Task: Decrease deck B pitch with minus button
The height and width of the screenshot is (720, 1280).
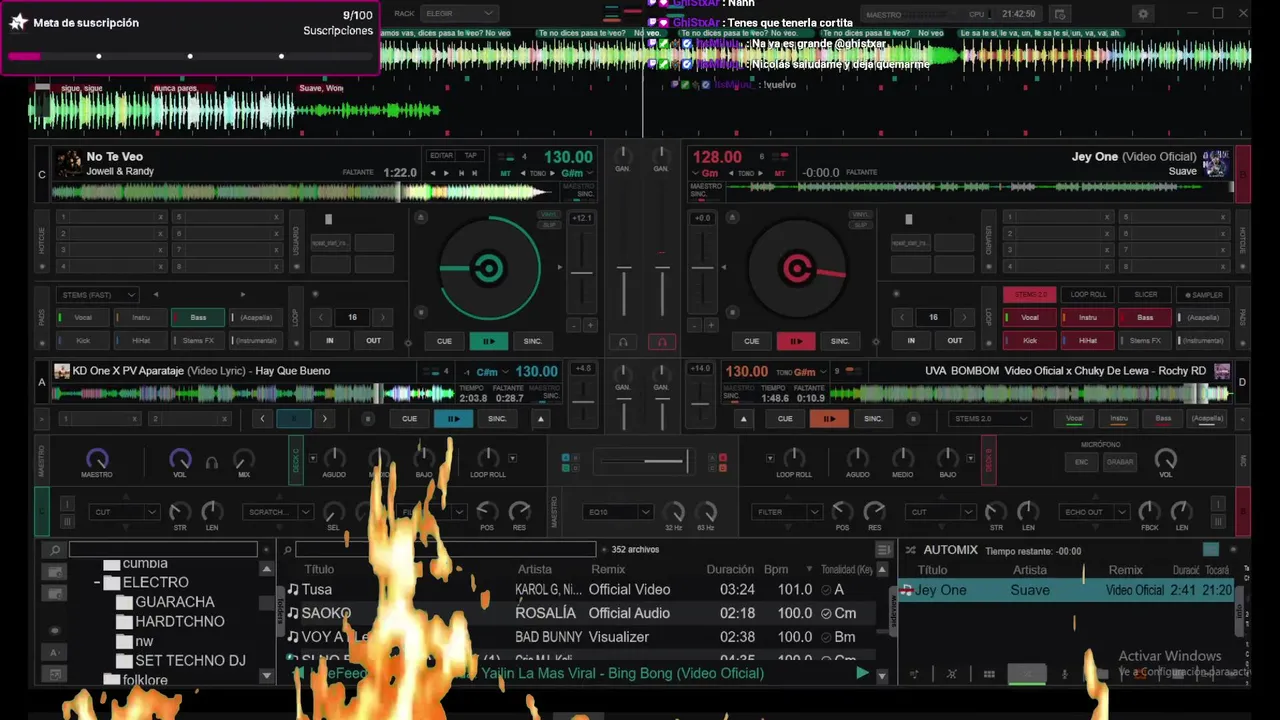Action: pyautogui.click(x=695, y=325)
